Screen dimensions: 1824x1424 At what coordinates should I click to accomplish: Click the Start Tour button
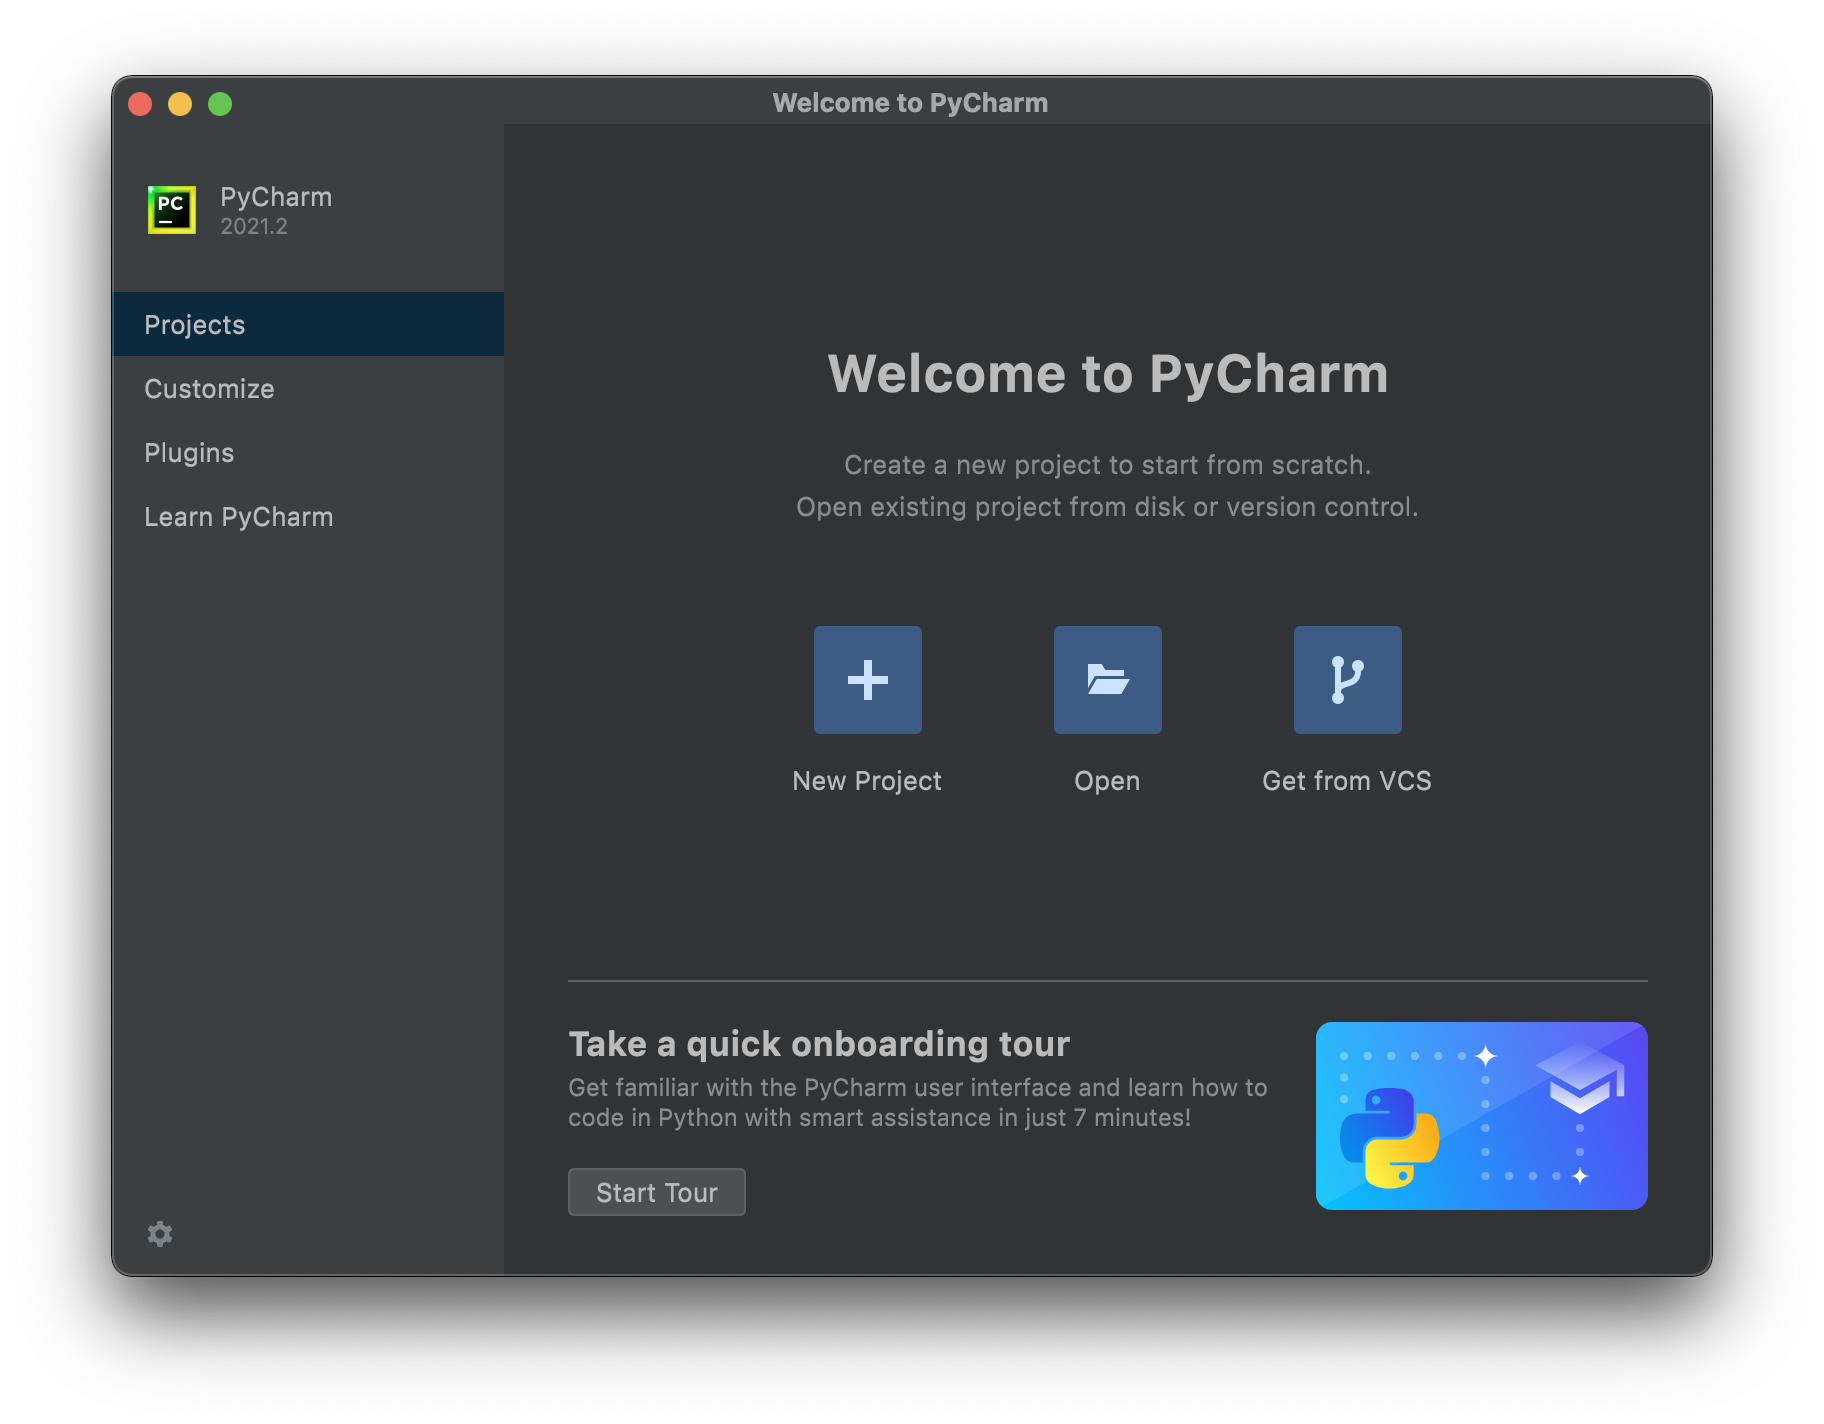656,1192
